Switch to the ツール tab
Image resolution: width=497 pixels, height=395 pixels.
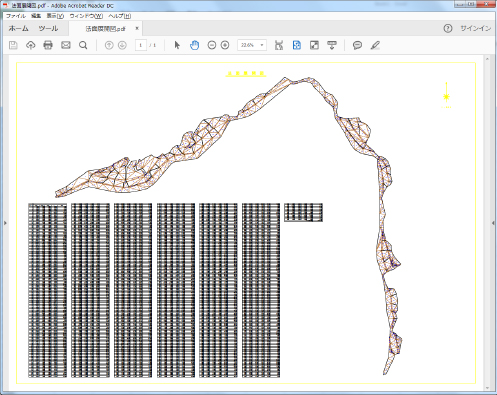(x=48, y=28)
